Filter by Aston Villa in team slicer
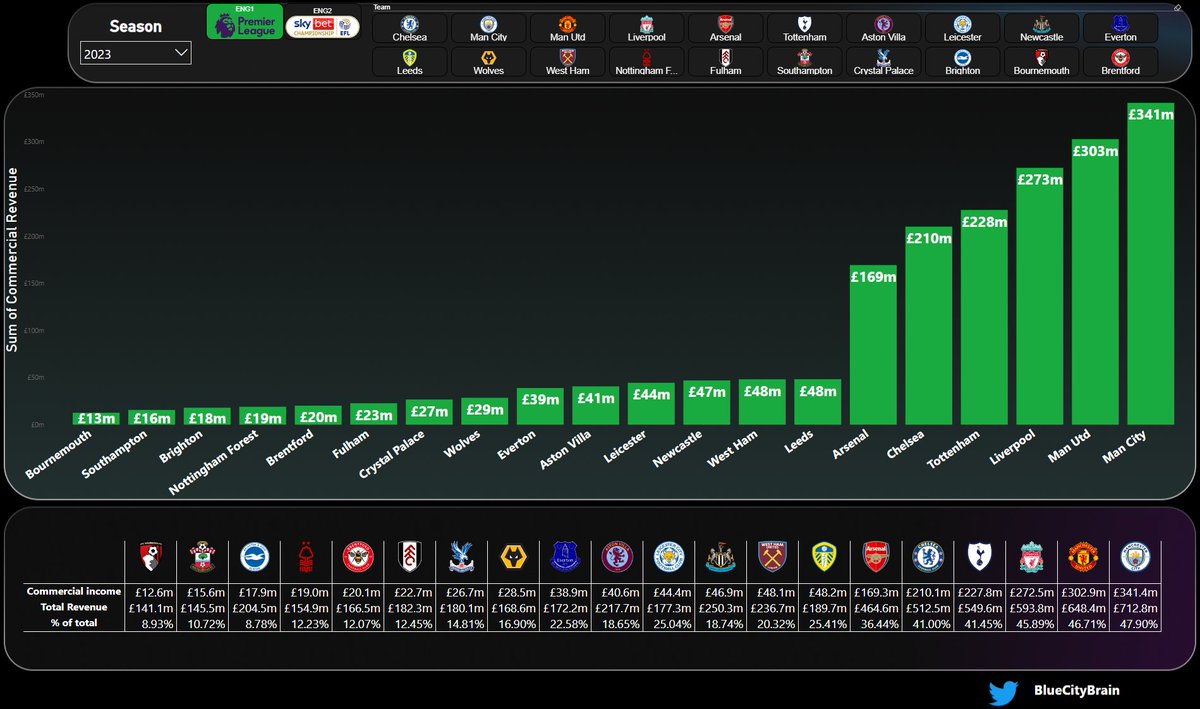1200x709 pixels. pyautogui.click(x=883, y=28)
